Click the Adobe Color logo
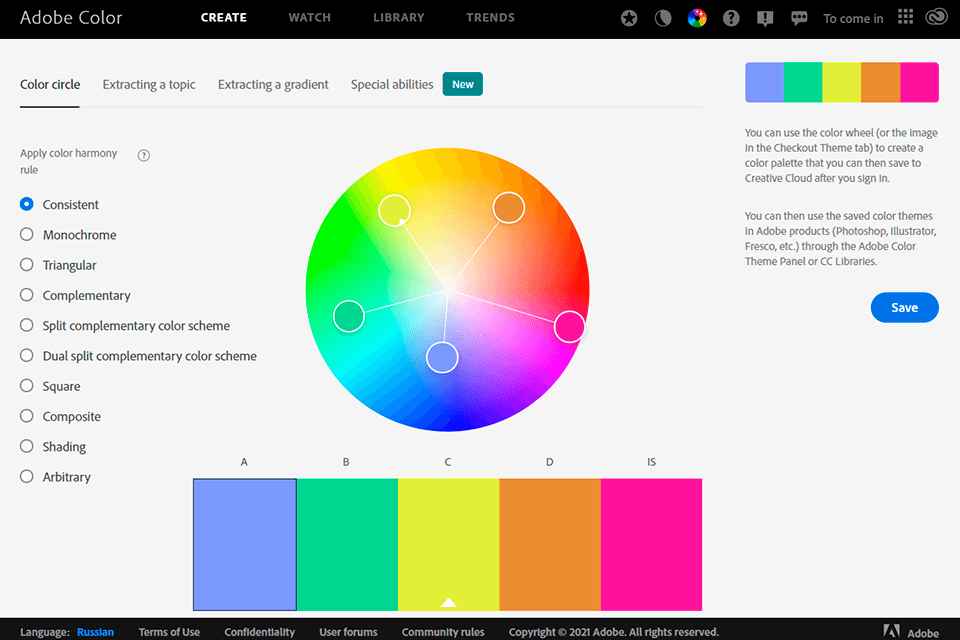Screen dimensions: 960x640 click(71, 18)
